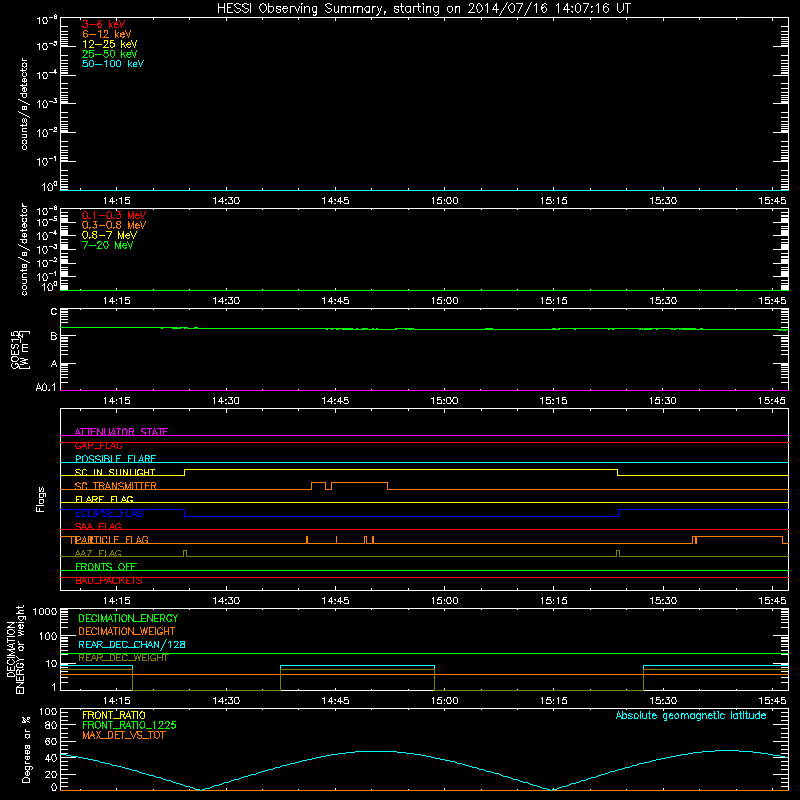Click the PARTICLE_FLAG label

point(112,539)
